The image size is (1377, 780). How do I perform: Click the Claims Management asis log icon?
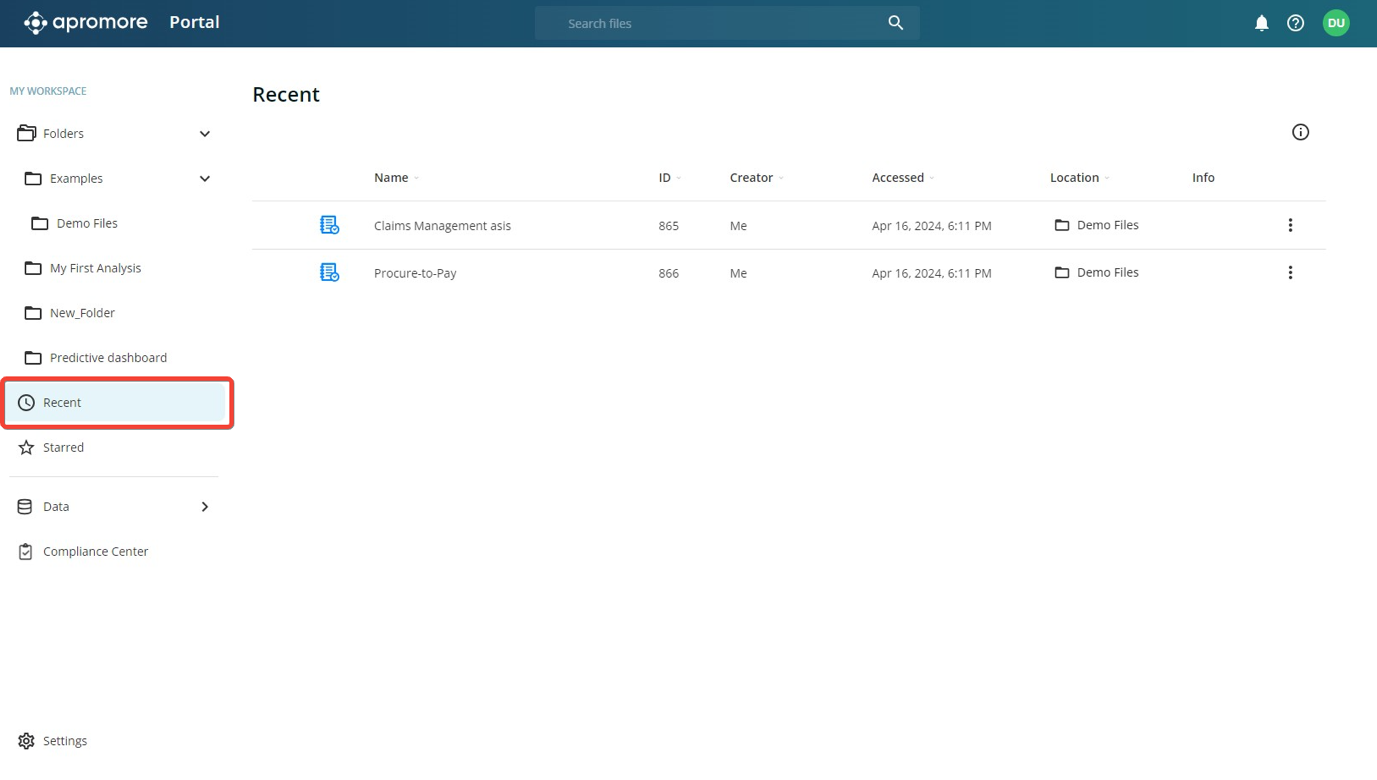pyautogui.click(x=329, y=225)
